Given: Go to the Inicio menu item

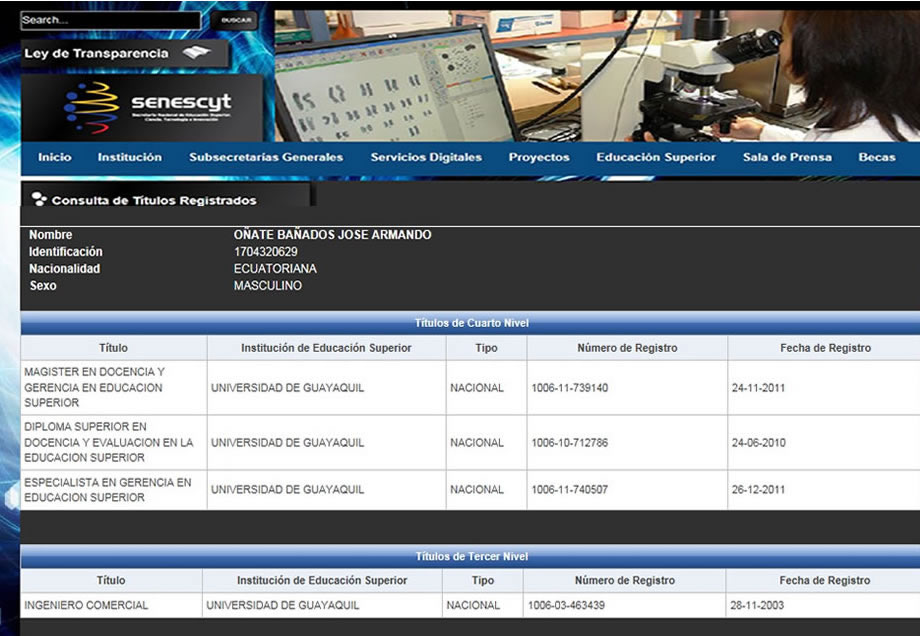Looking at the screenshot, I should [55, 157].
